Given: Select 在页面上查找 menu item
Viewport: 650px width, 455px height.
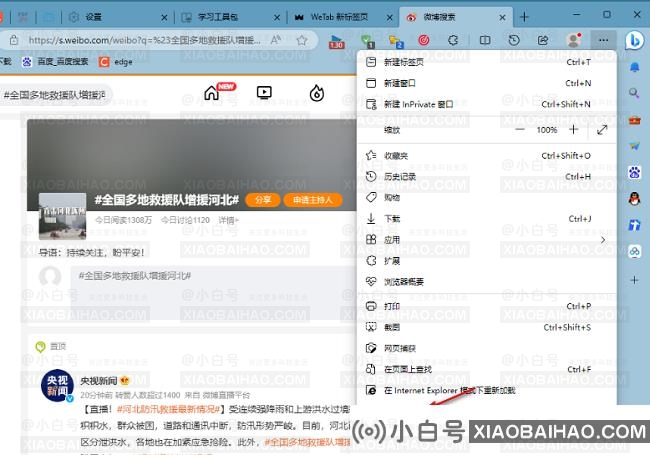Looking at the screenshot, I should (x=487, y=369).
